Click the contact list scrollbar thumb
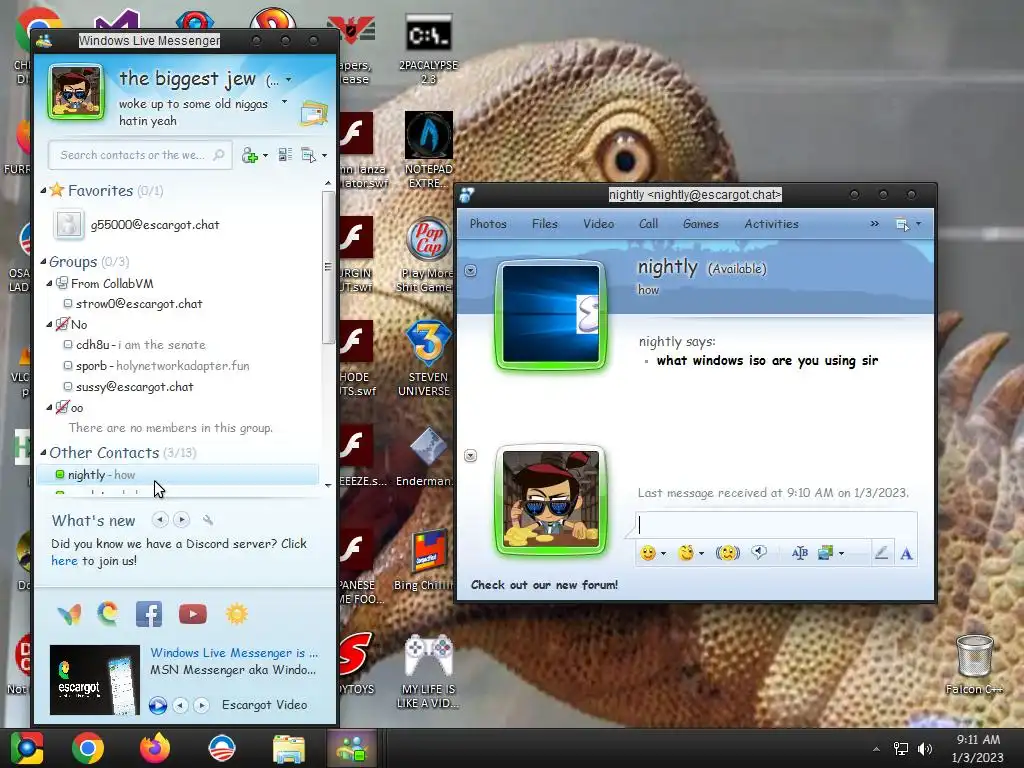1024x768 pixels. coord(328,268)
